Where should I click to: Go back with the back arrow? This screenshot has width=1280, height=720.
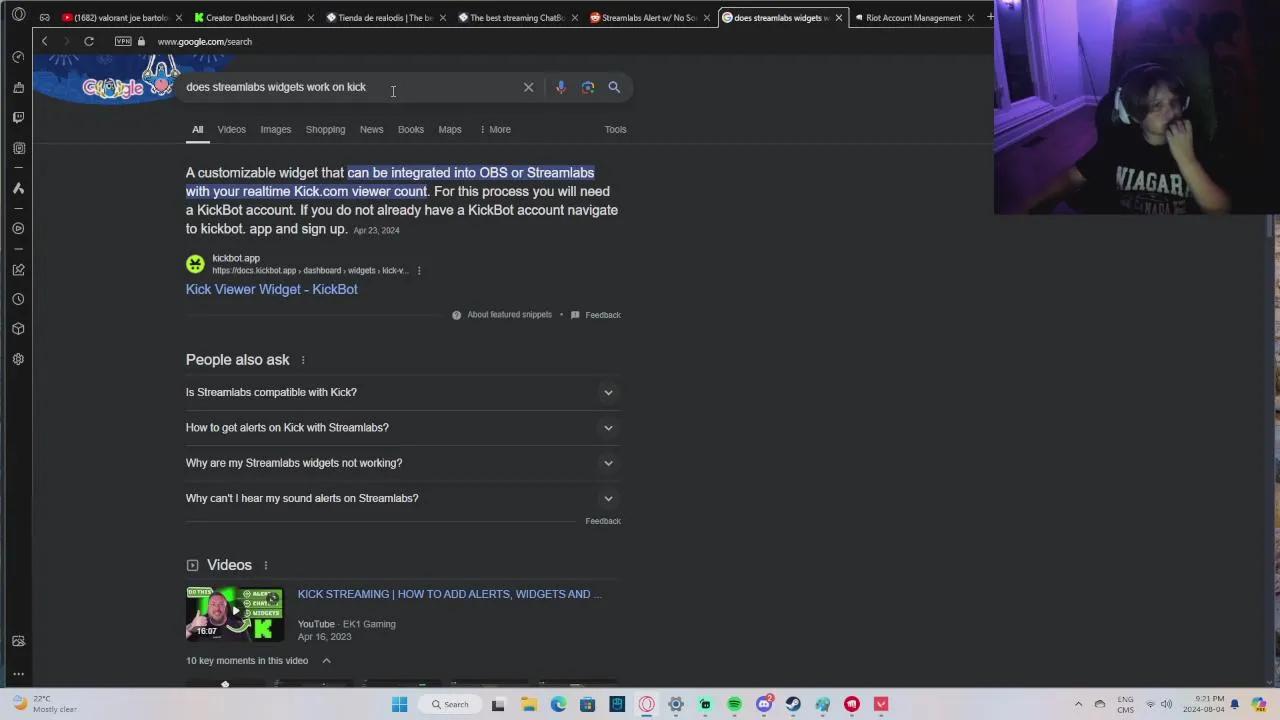click(44, 41)
